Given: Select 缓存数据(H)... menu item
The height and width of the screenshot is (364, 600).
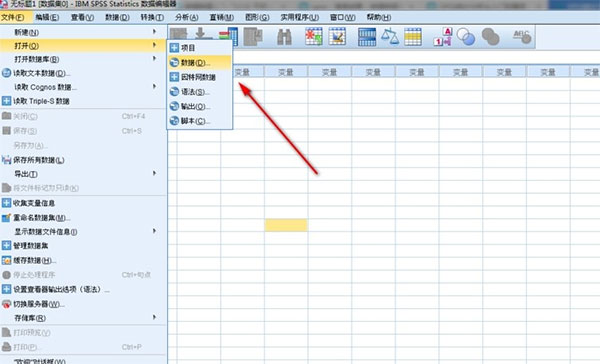Looking at the screenshot, I should 83,261.
